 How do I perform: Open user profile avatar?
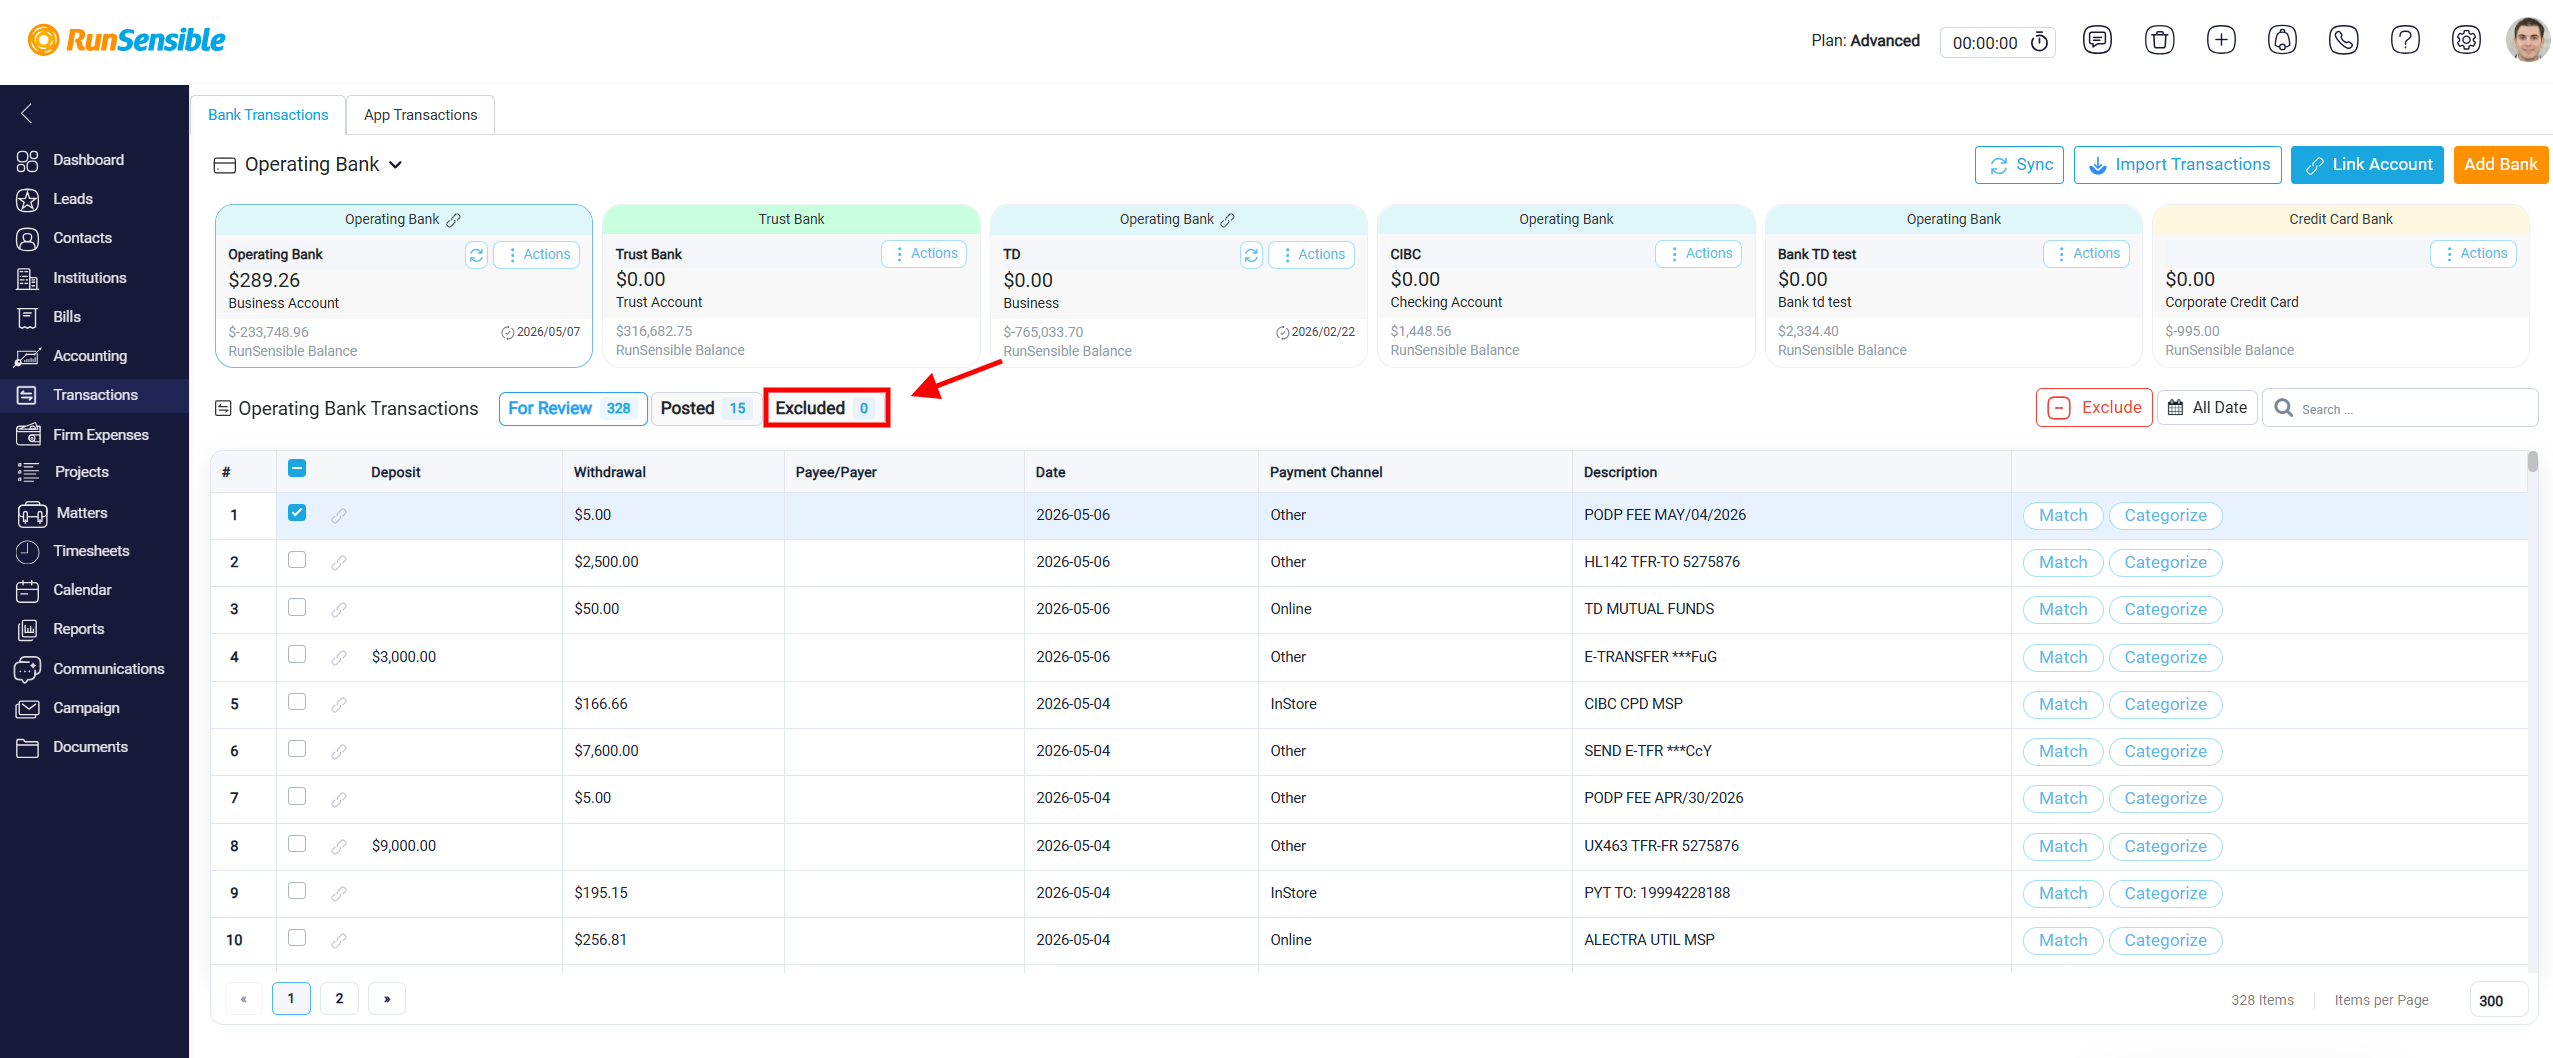coord(2527,40)
